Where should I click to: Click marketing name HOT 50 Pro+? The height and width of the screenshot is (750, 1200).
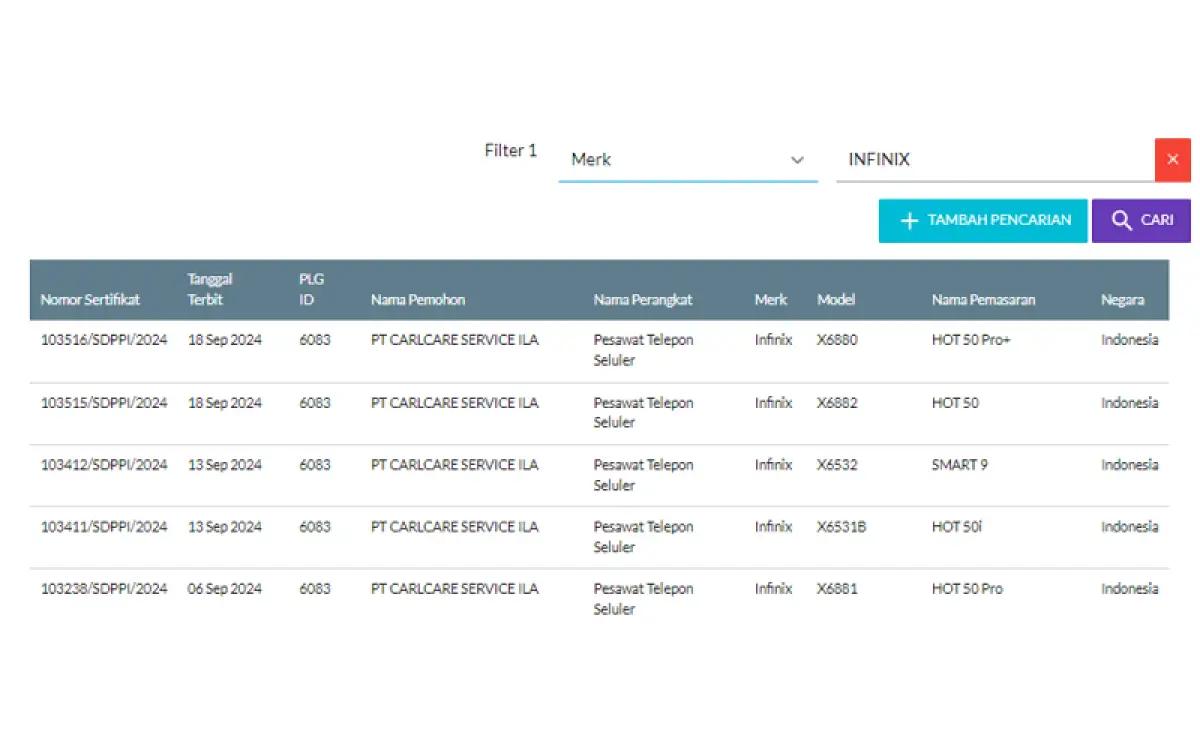pos(971,340)
